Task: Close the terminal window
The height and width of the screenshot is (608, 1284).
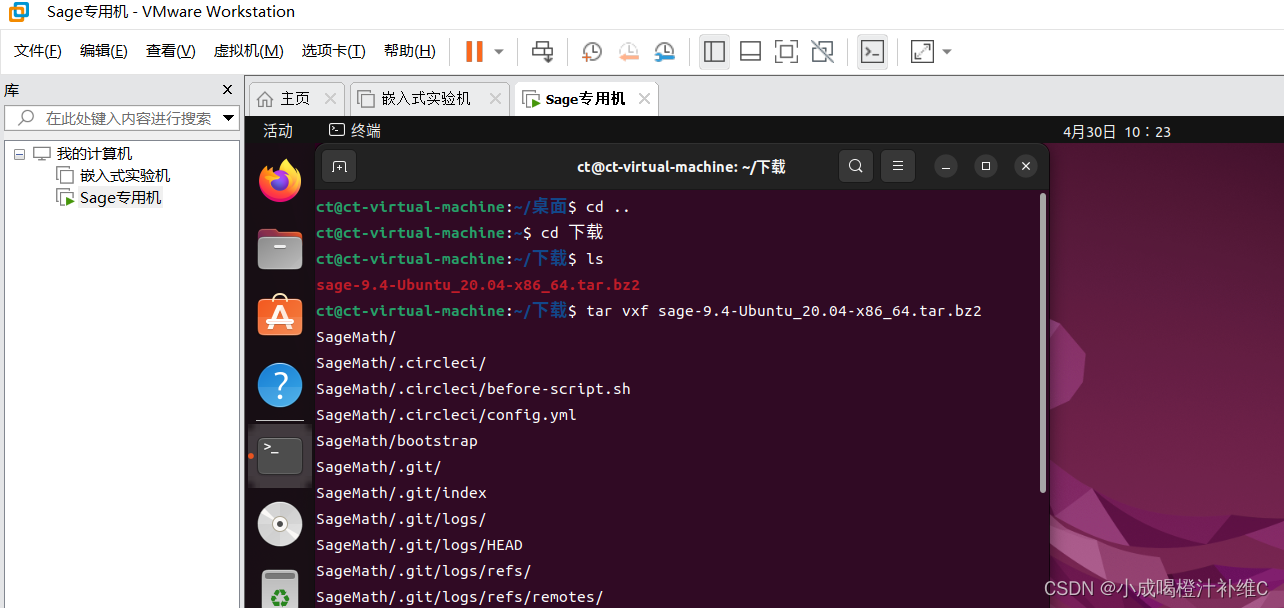Action: click(x=1025, y=167)
